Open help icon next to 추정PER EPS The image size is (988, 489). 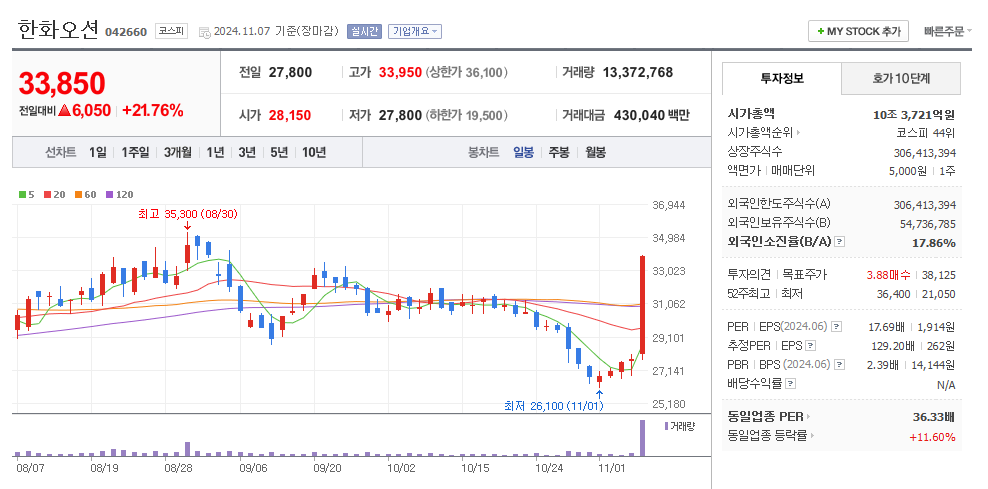(x=811, y=345)
